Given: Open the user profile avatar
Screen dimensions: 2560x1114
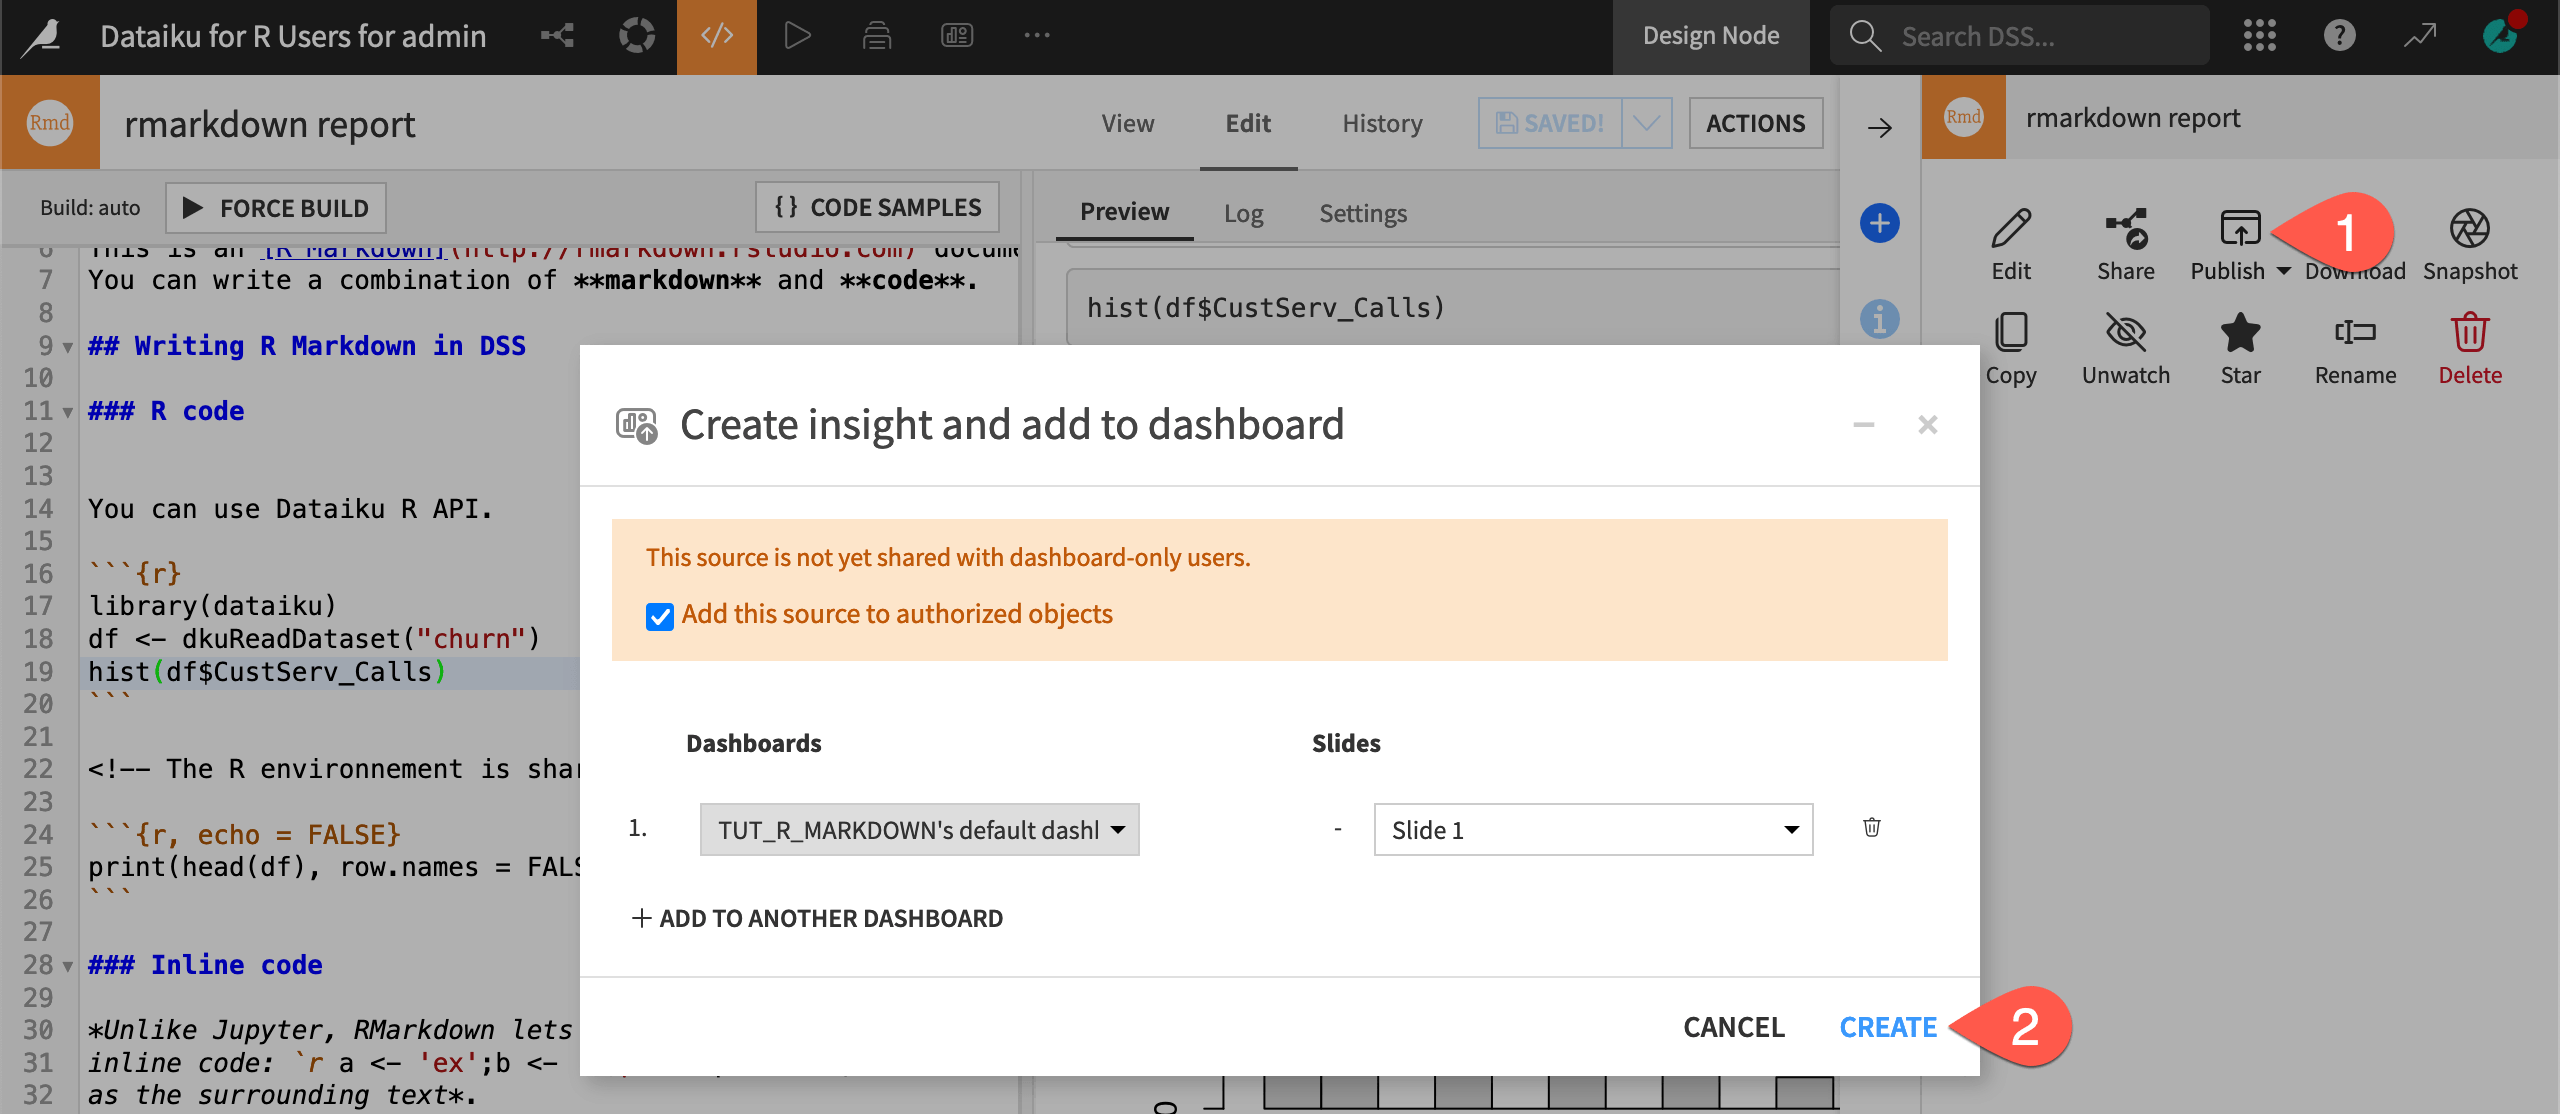Looking at the screenshot, I should 2500,36.
